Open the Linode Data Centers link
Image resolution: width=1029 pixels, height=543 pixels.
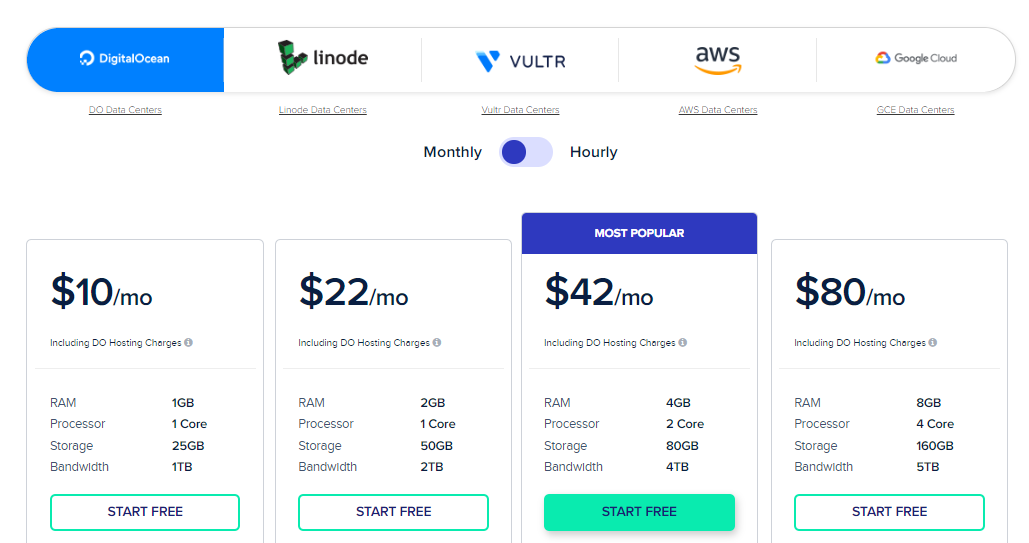(322, 110)
